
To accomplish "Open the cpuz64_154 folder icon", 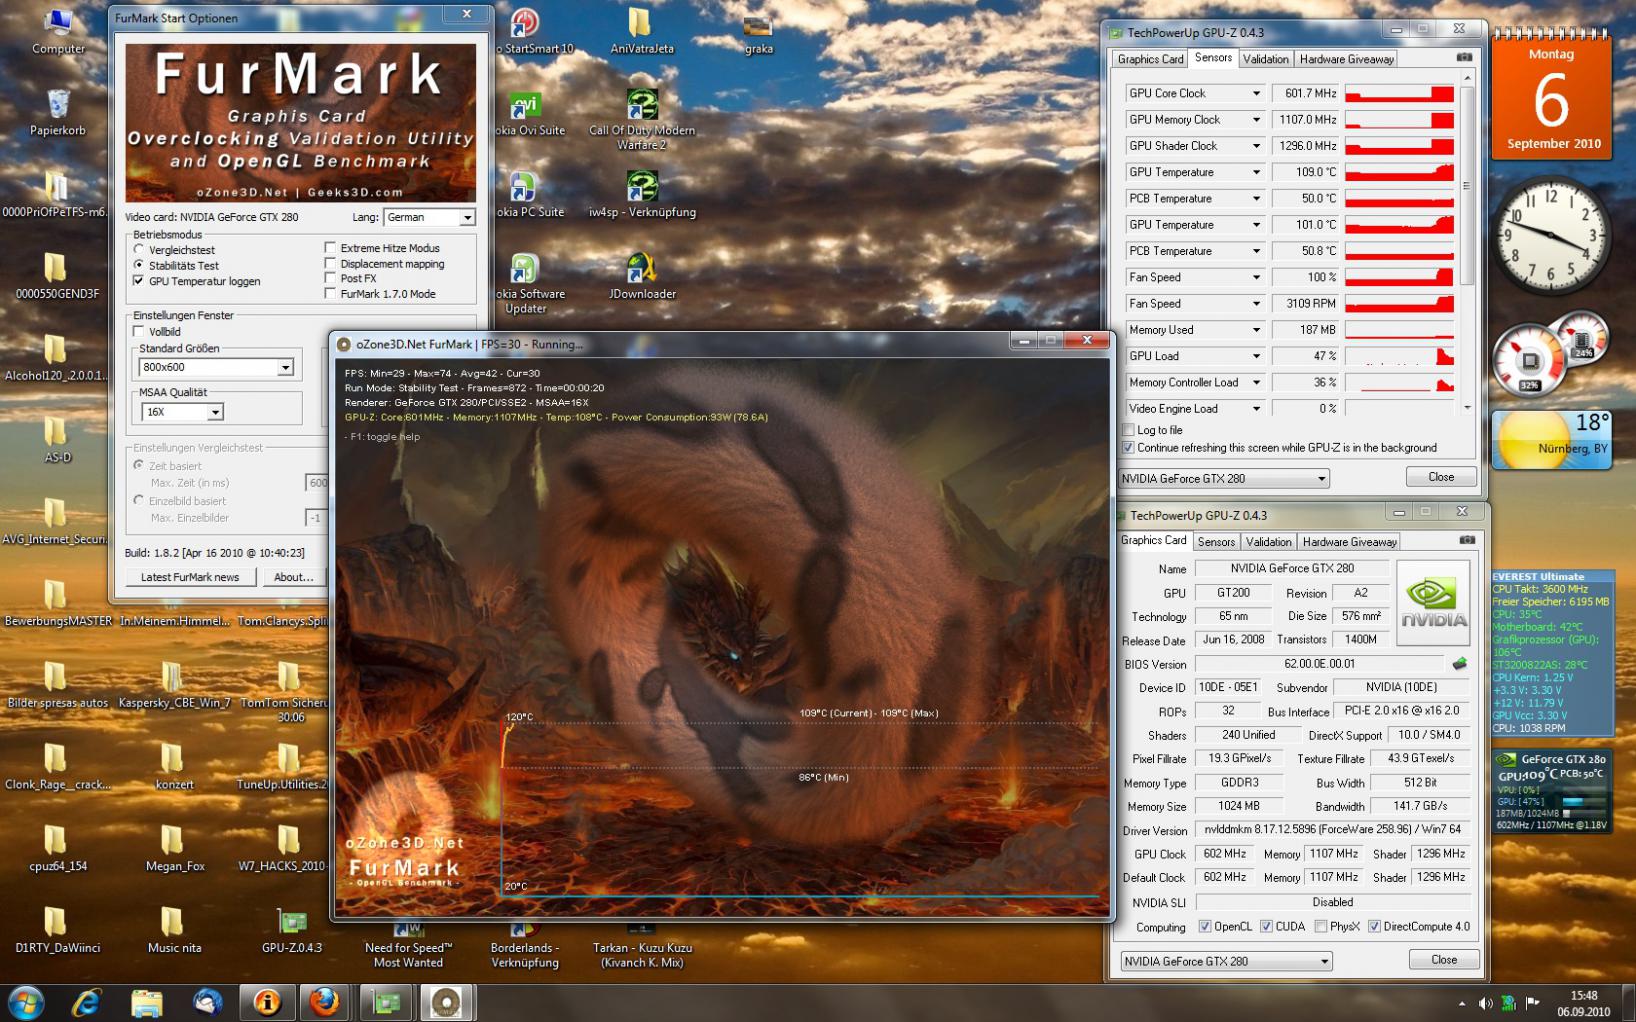I will (x=58, y=848).
